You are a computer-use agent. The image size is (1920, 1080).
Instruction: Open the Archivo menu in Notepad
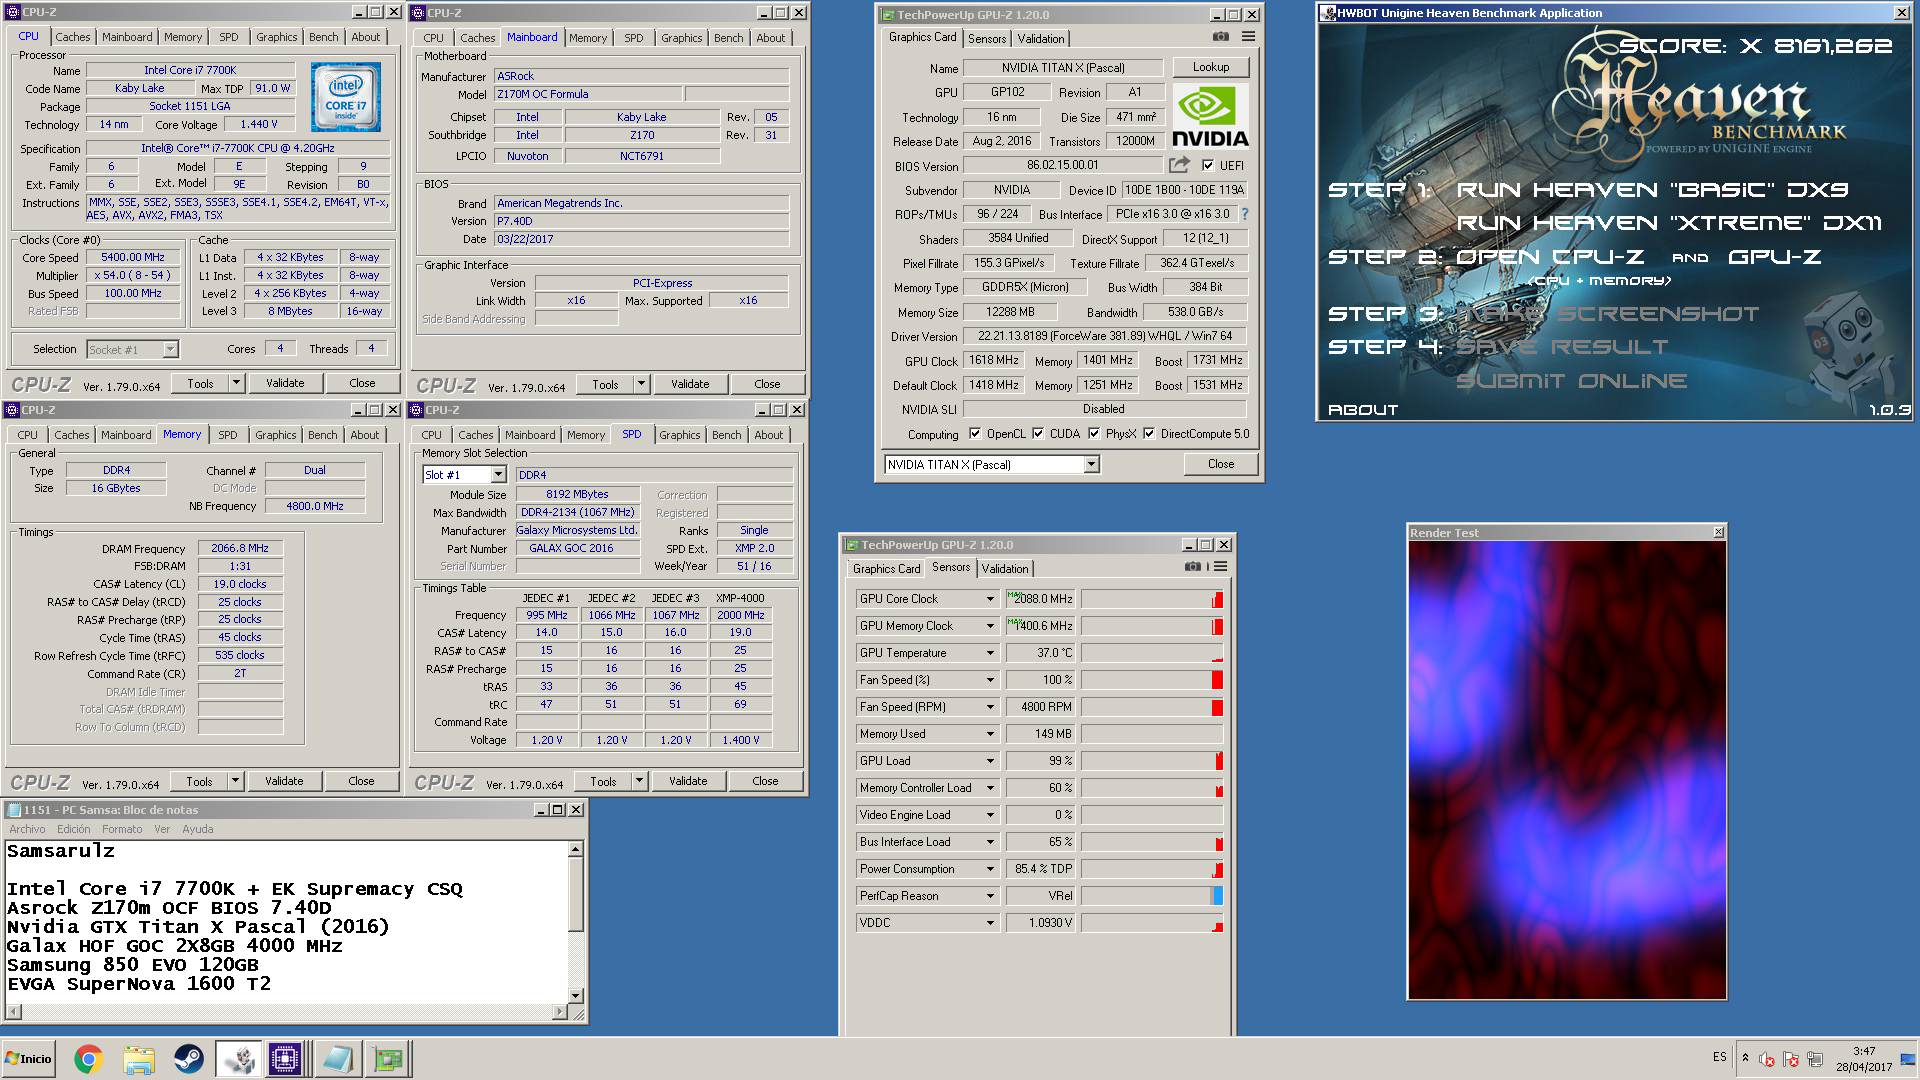coord(27,829)
